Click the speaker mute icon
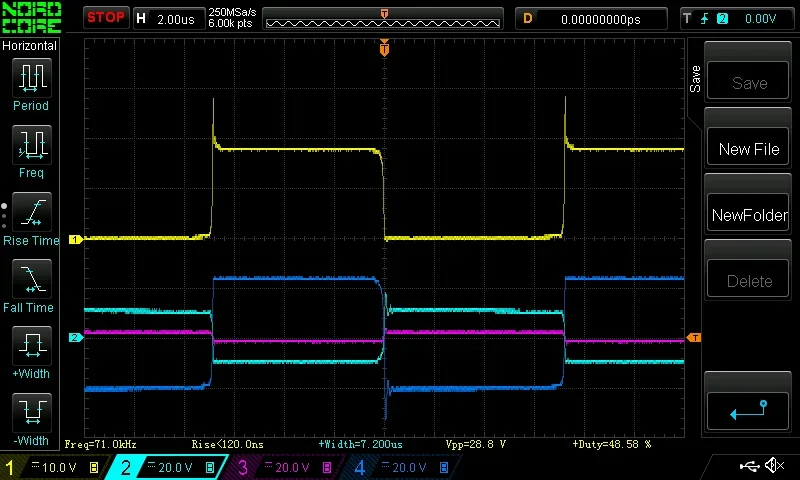800x480 pixels. click(x=774, y=466)
